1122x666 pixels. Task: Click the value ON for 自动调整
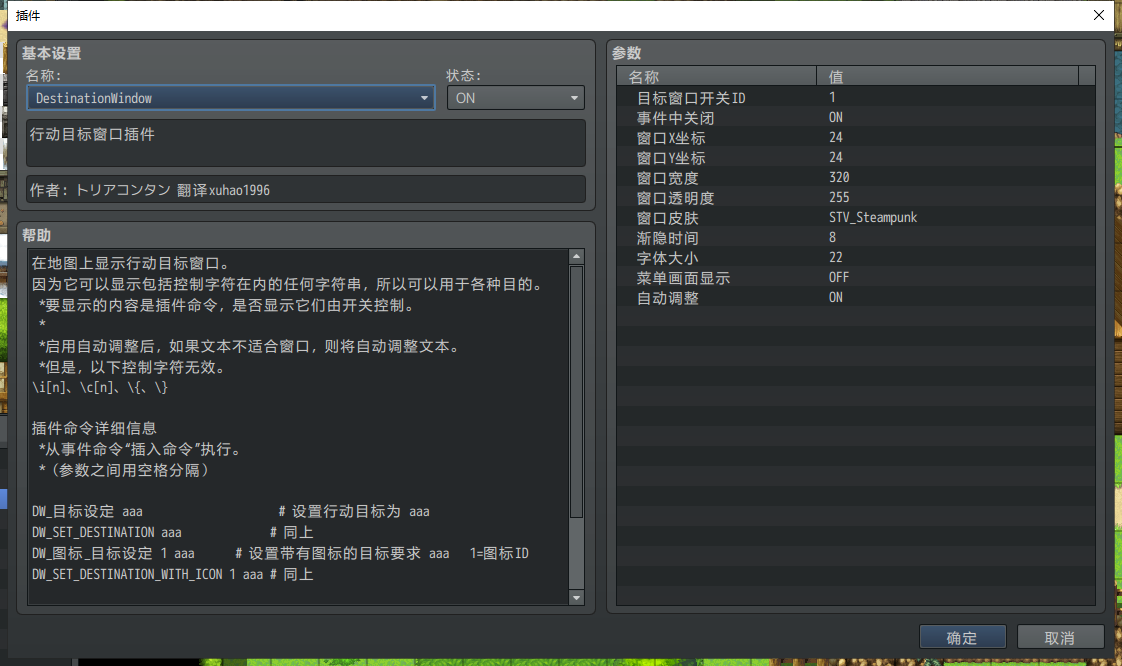[x=836, y=298]
